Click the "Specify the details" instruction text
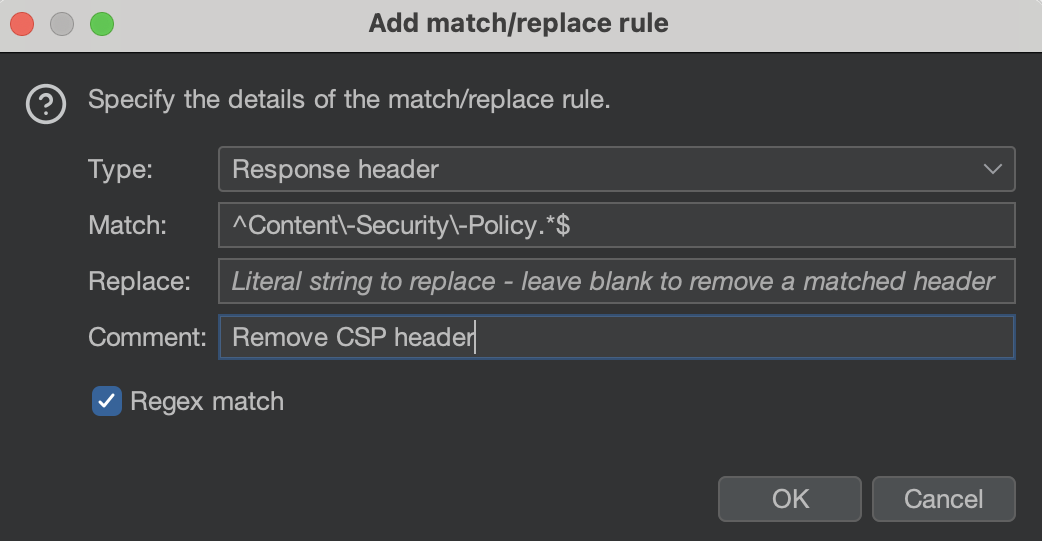The height and width of the screenshot is (541, 1042). (349, 101)
